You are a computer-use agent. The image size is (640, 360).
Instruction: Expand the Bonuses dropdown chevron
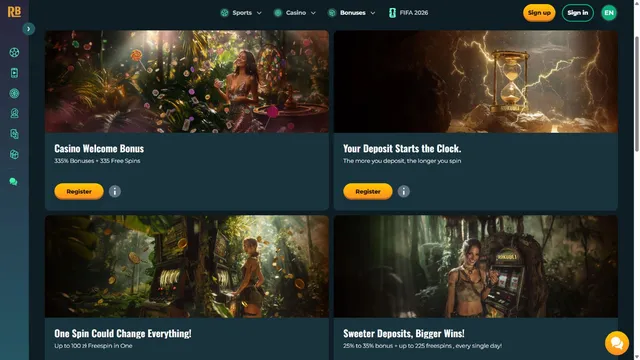click(373, 13)
